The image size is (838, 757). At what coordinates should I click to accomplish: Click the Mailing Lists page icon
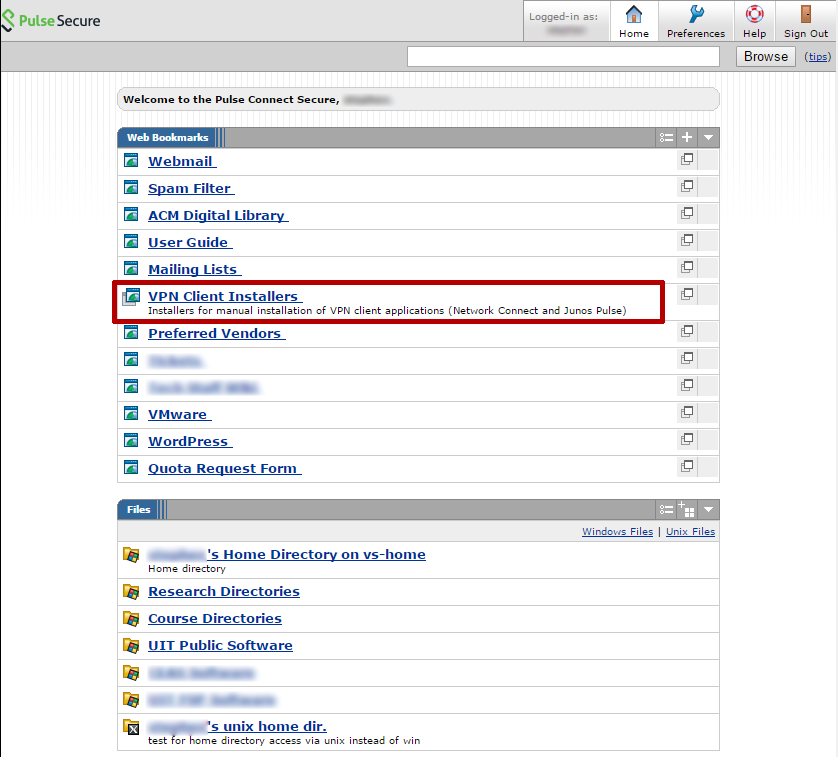(131, 268)
